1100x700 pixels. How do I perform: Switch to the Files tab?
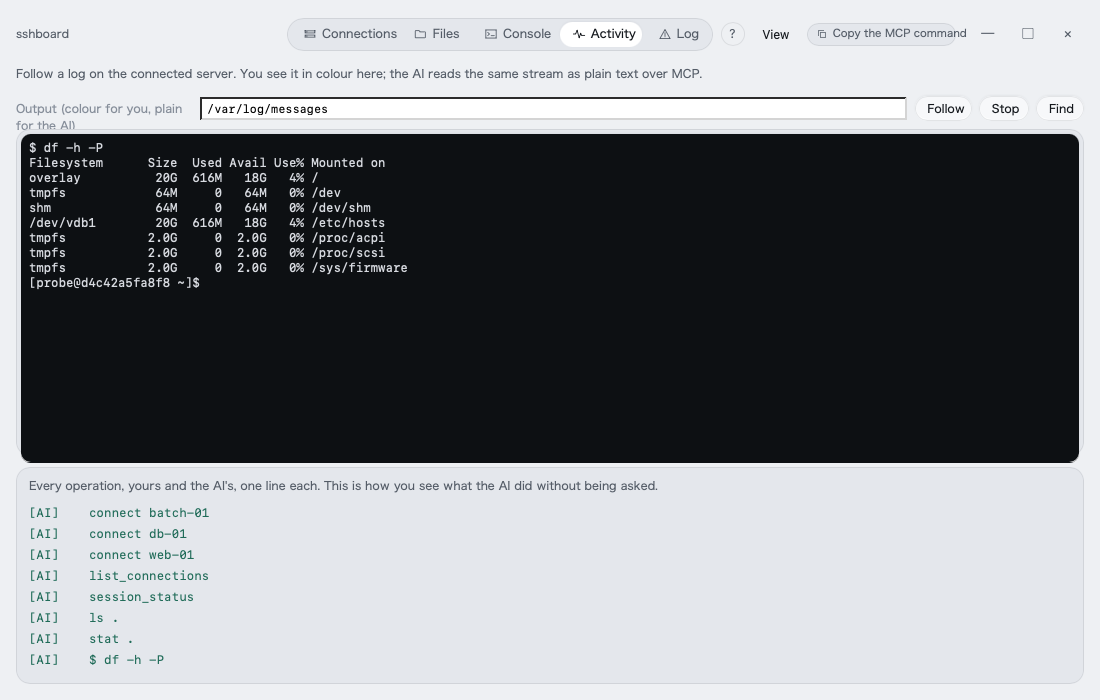pos(436,34)
